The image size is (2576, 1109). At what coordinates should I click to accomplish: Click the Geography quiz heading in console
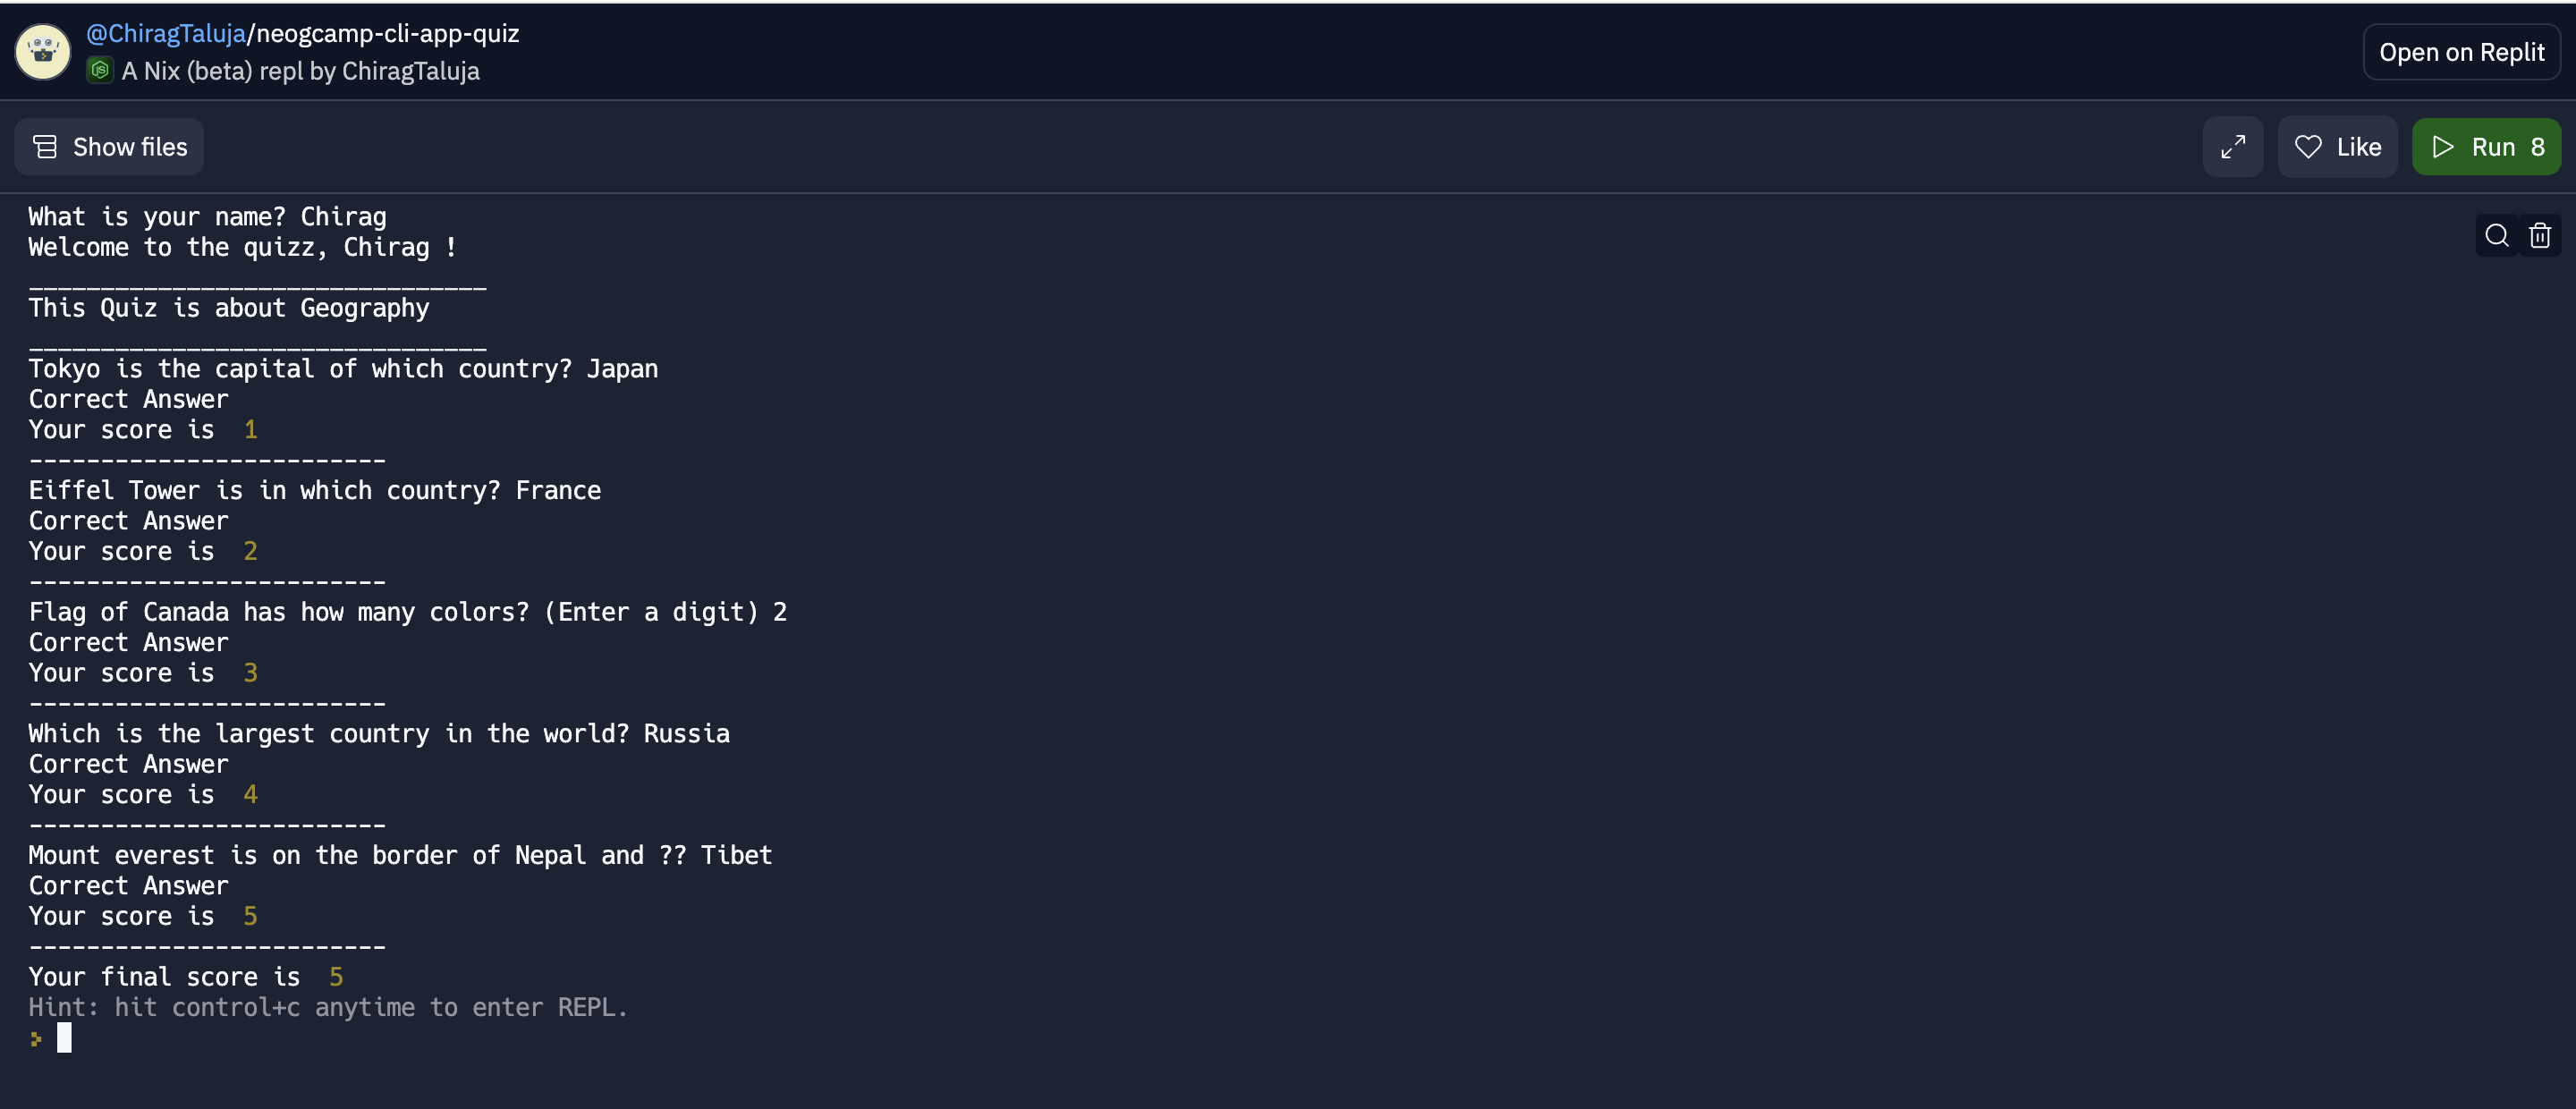click(228, 308)
